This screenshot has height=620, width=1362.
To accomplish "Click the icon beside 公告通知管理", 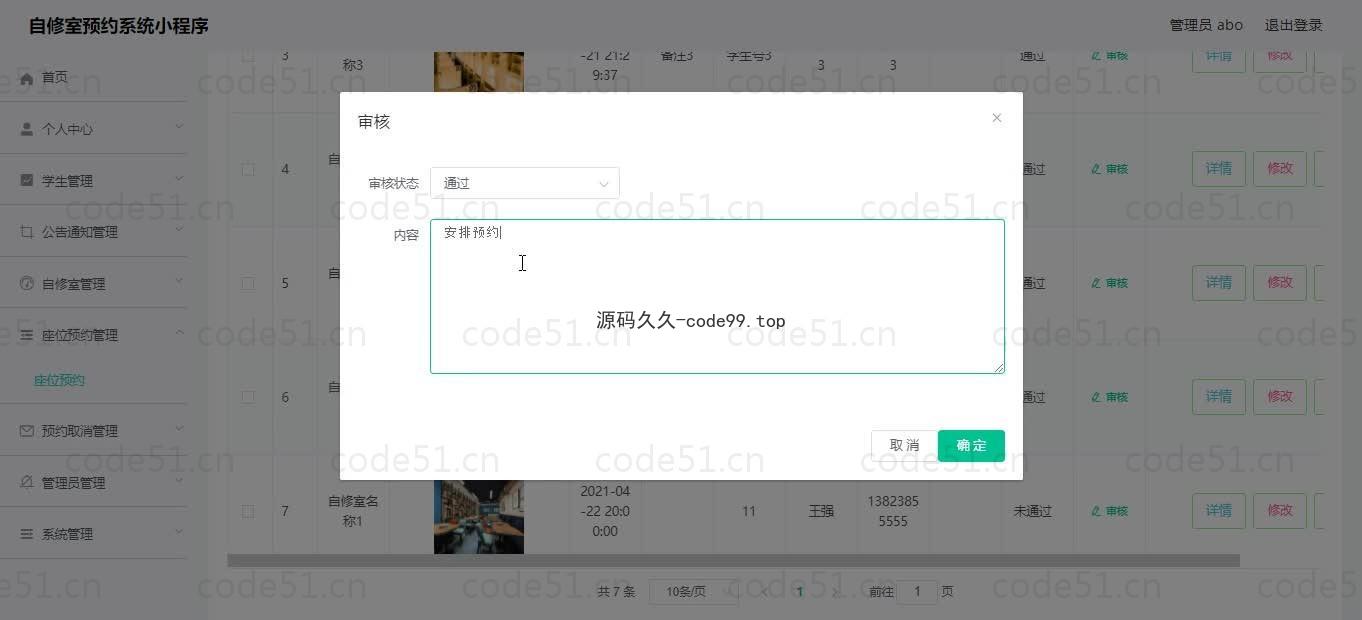I will pyautogui.click(x=27, y=231).
